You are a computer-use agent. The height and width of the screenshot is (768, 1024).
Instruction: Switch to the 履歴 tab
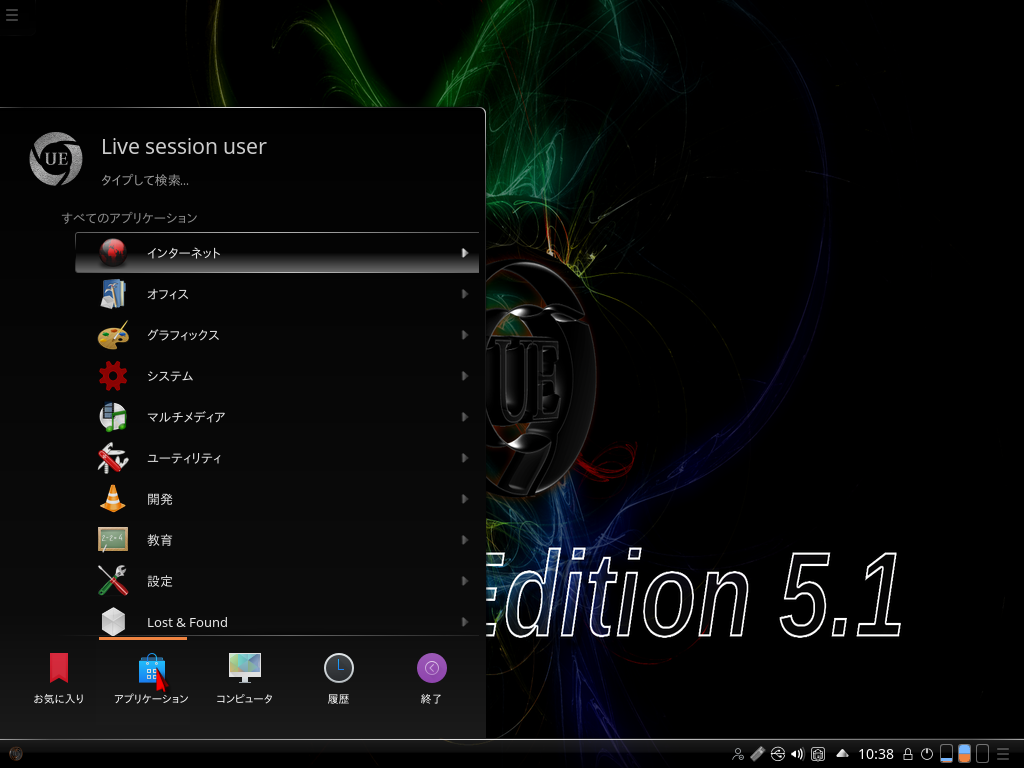[338, 678]
